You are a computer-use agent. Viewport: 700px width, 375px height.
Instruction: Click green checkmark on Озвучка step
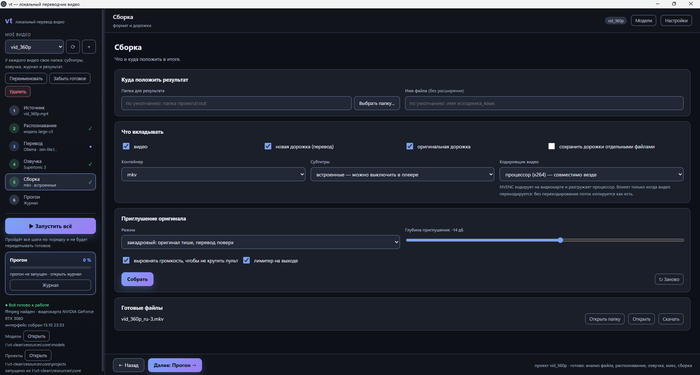(x=90, y=164)
